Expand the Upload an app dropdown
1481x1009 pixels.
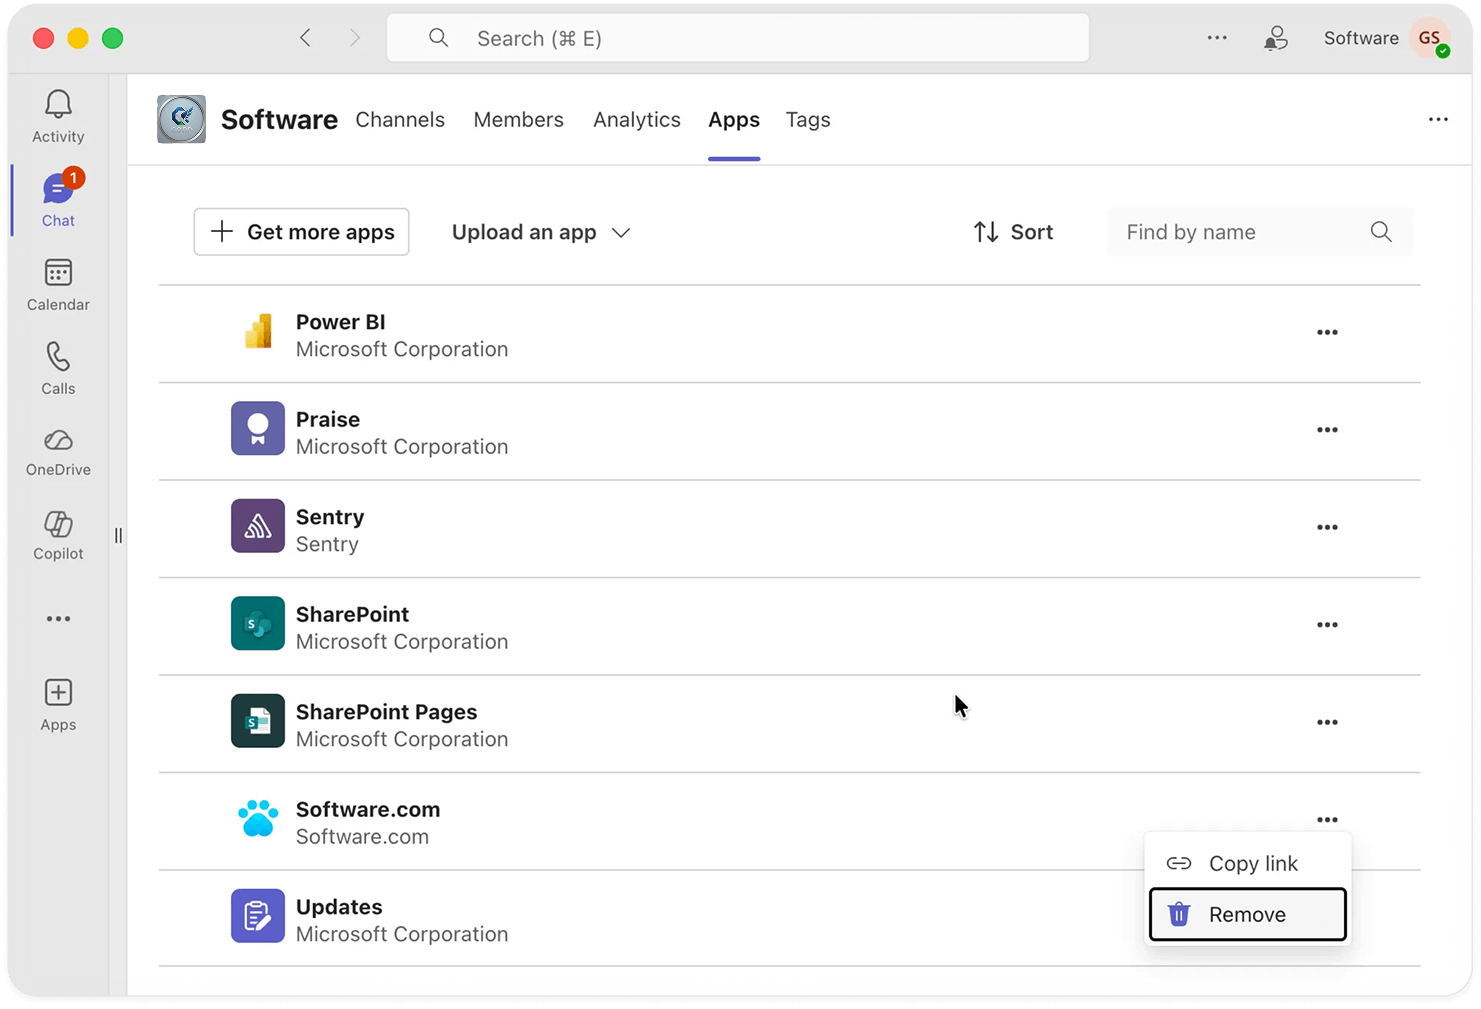point(540,231)
